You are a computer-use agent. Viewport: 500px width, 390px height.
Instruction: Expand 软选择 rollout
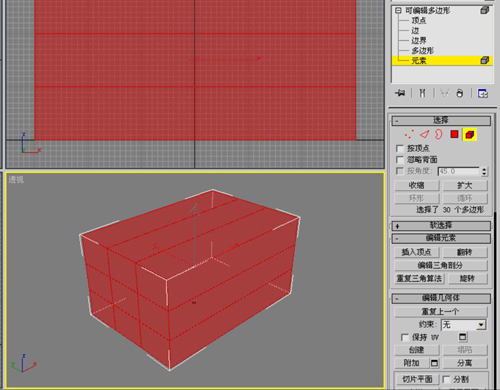tap(441, 226)
